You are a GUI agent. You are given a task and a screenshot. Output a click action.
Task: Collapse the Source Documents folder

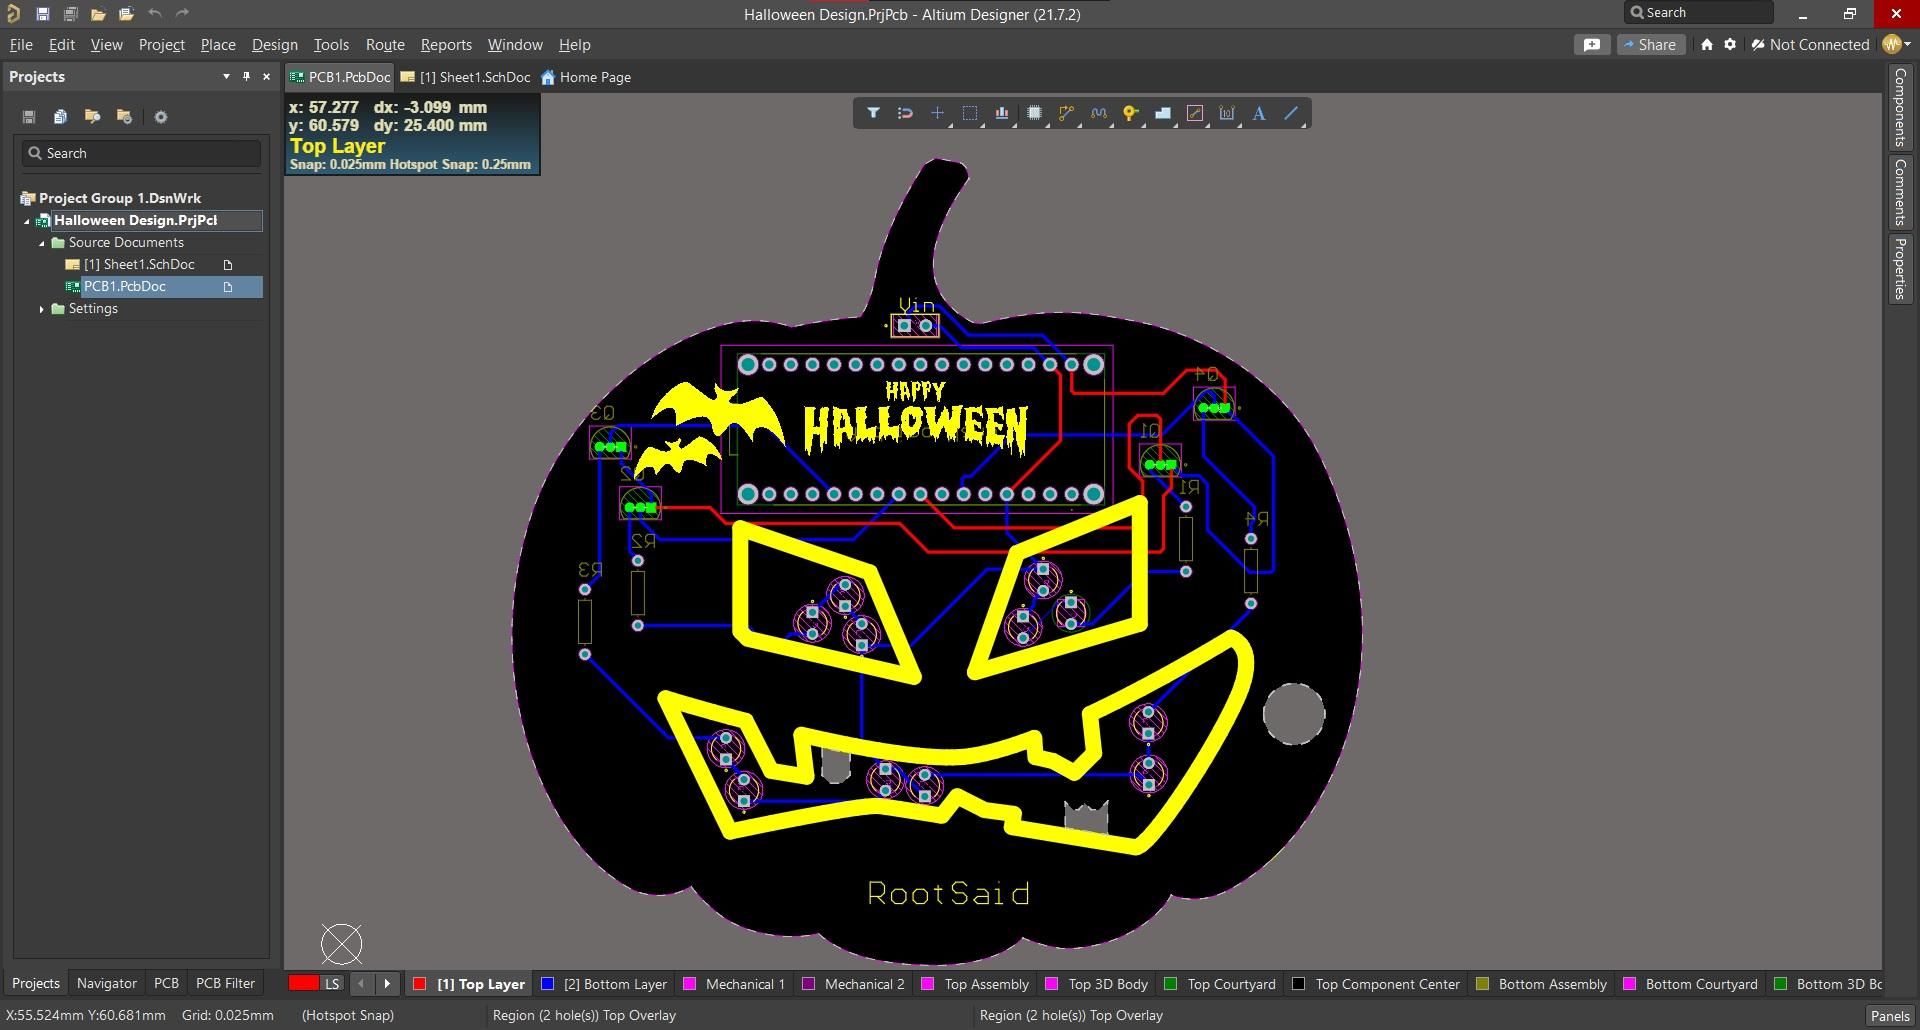tap(42, 242)
